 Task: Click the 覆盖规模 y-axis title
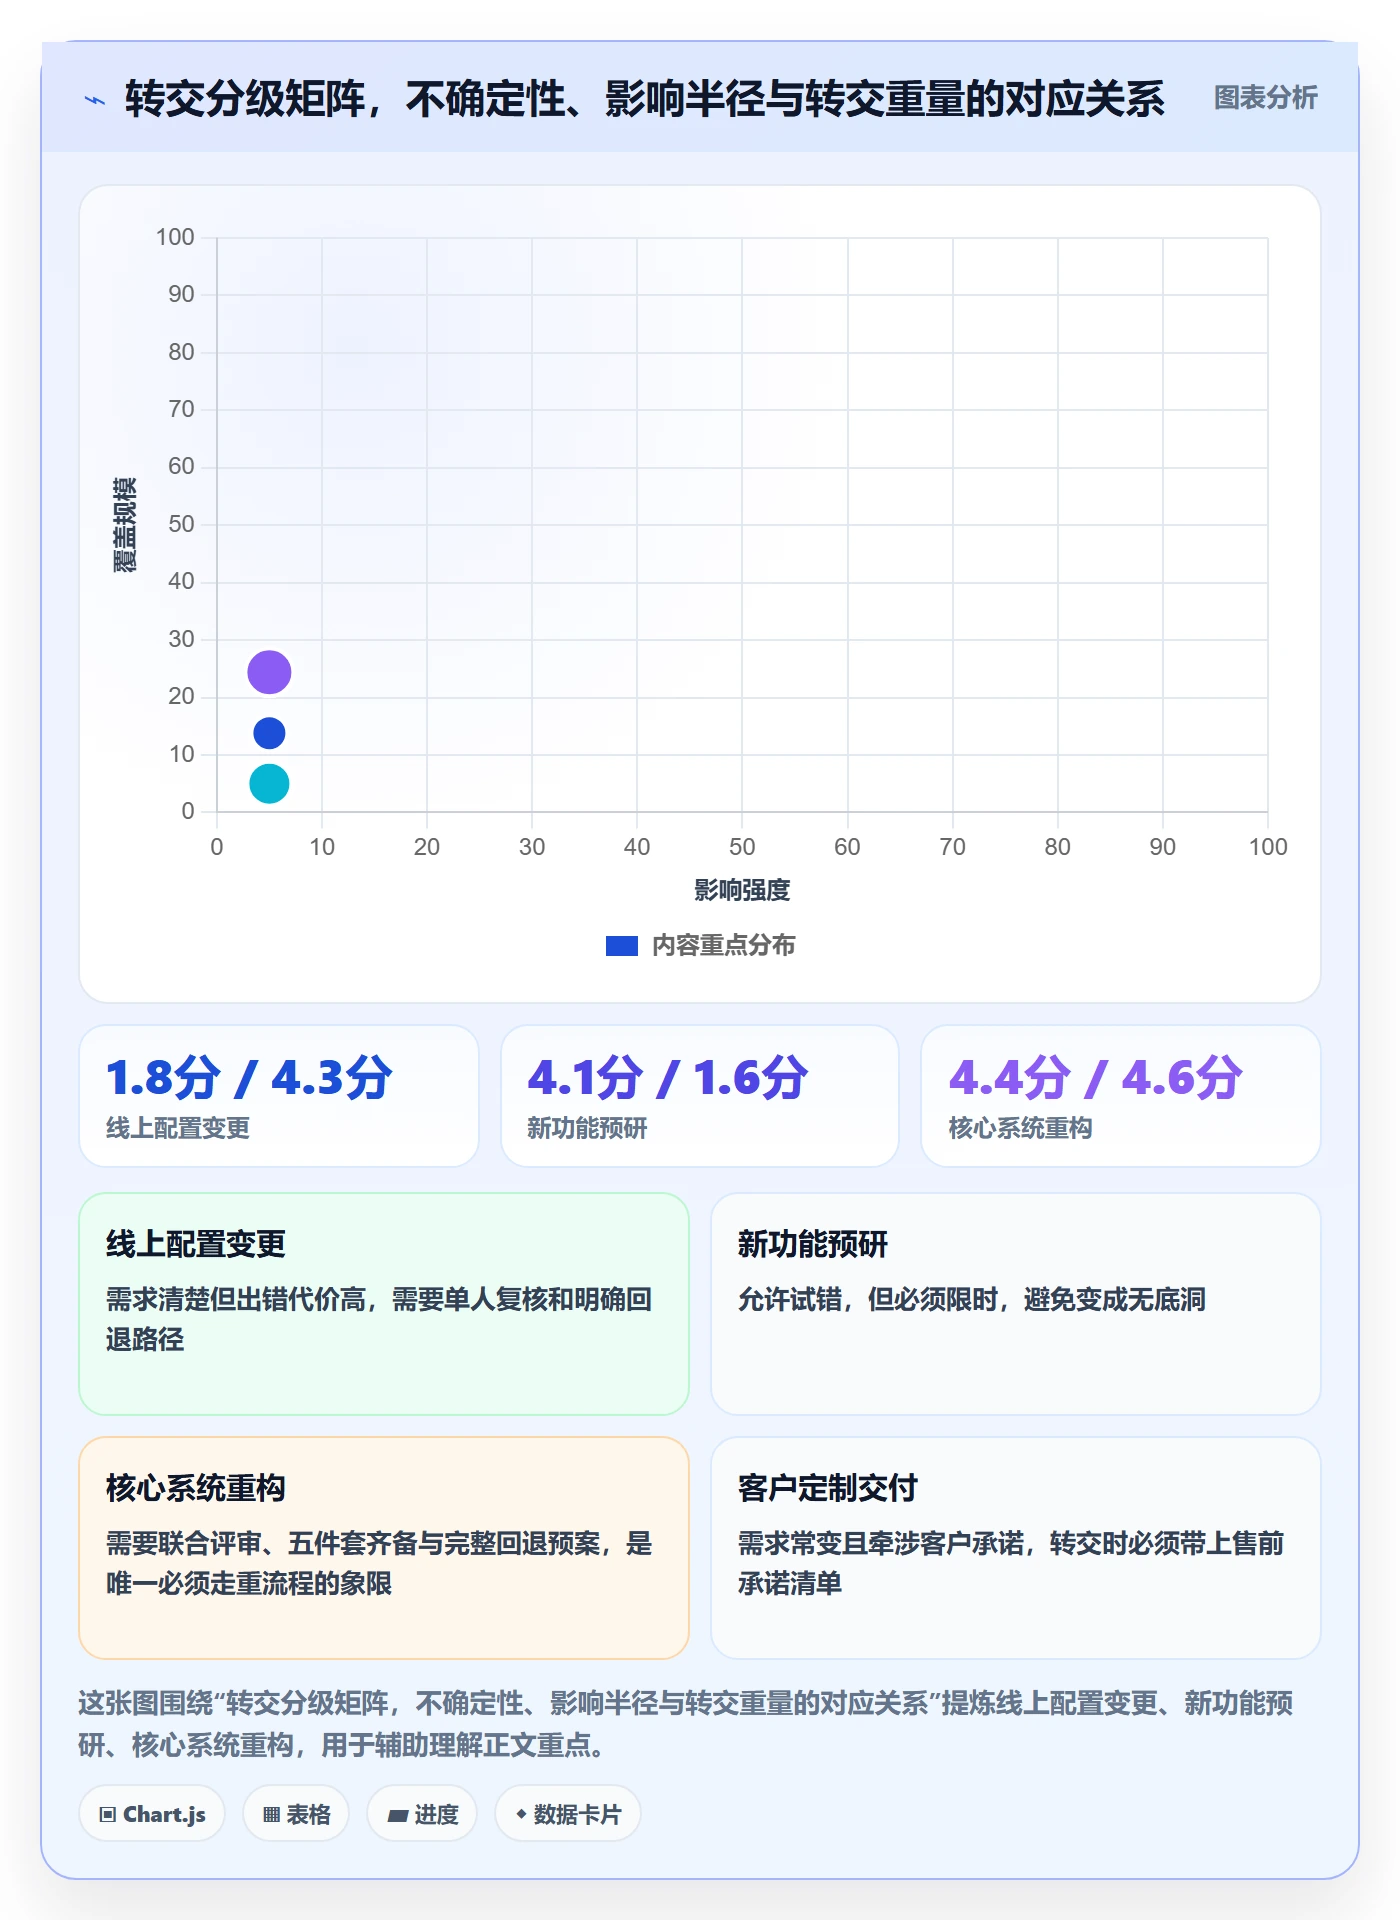(125, 524)
